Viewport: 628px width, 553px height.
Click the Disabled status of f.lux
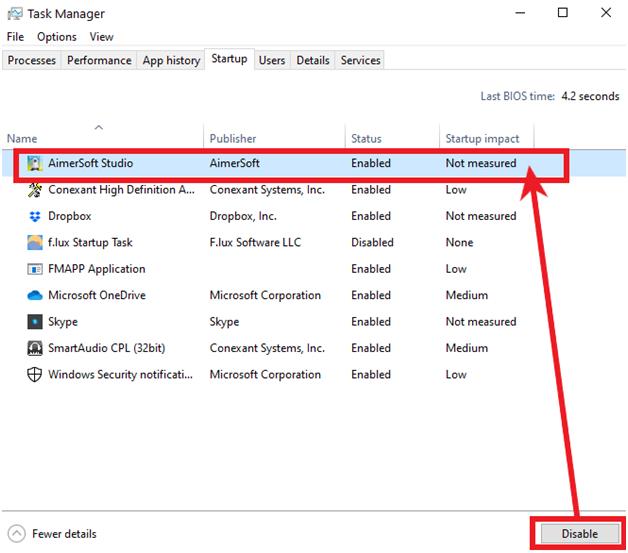372,243
